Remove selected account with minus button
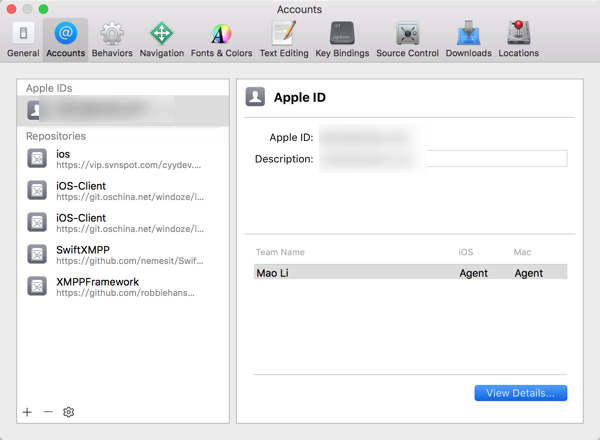 48,412
